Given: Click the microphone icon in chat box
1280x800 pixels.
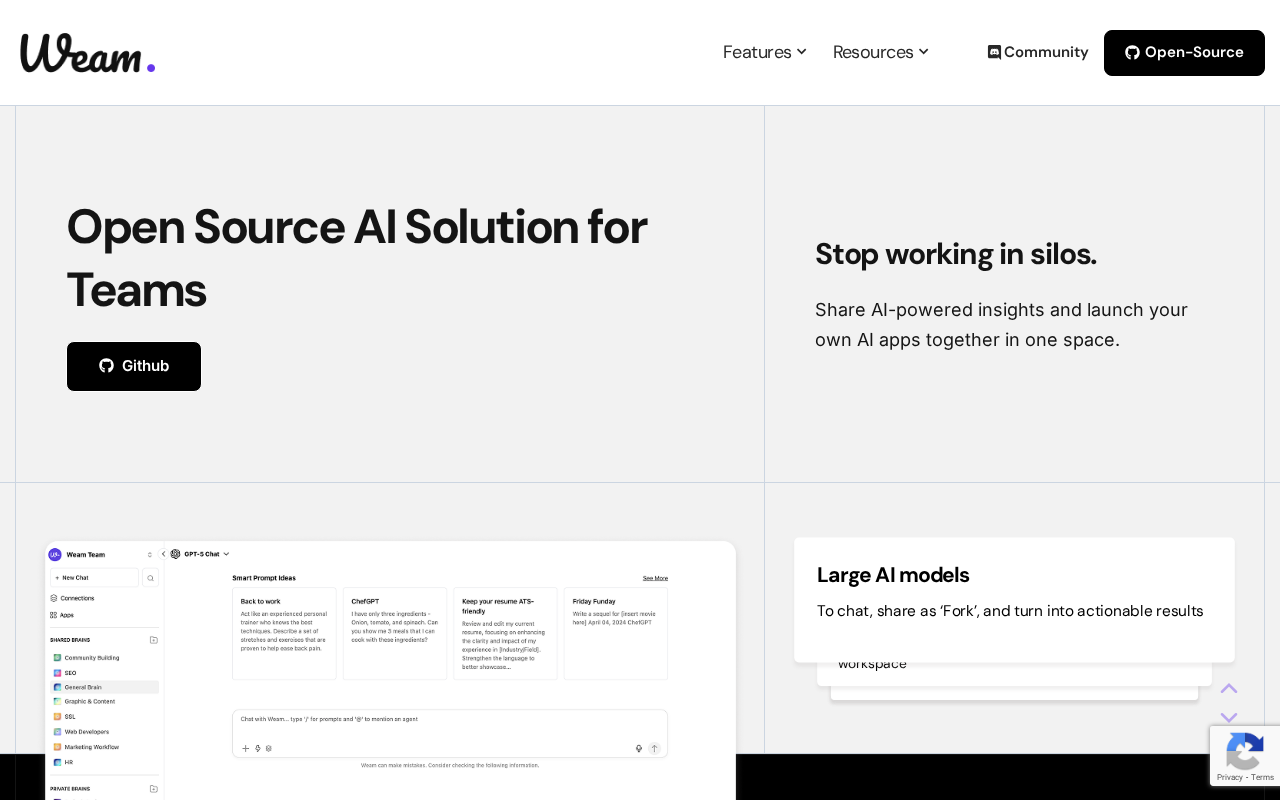Looking at the screenshot, I should pos(639,748).
